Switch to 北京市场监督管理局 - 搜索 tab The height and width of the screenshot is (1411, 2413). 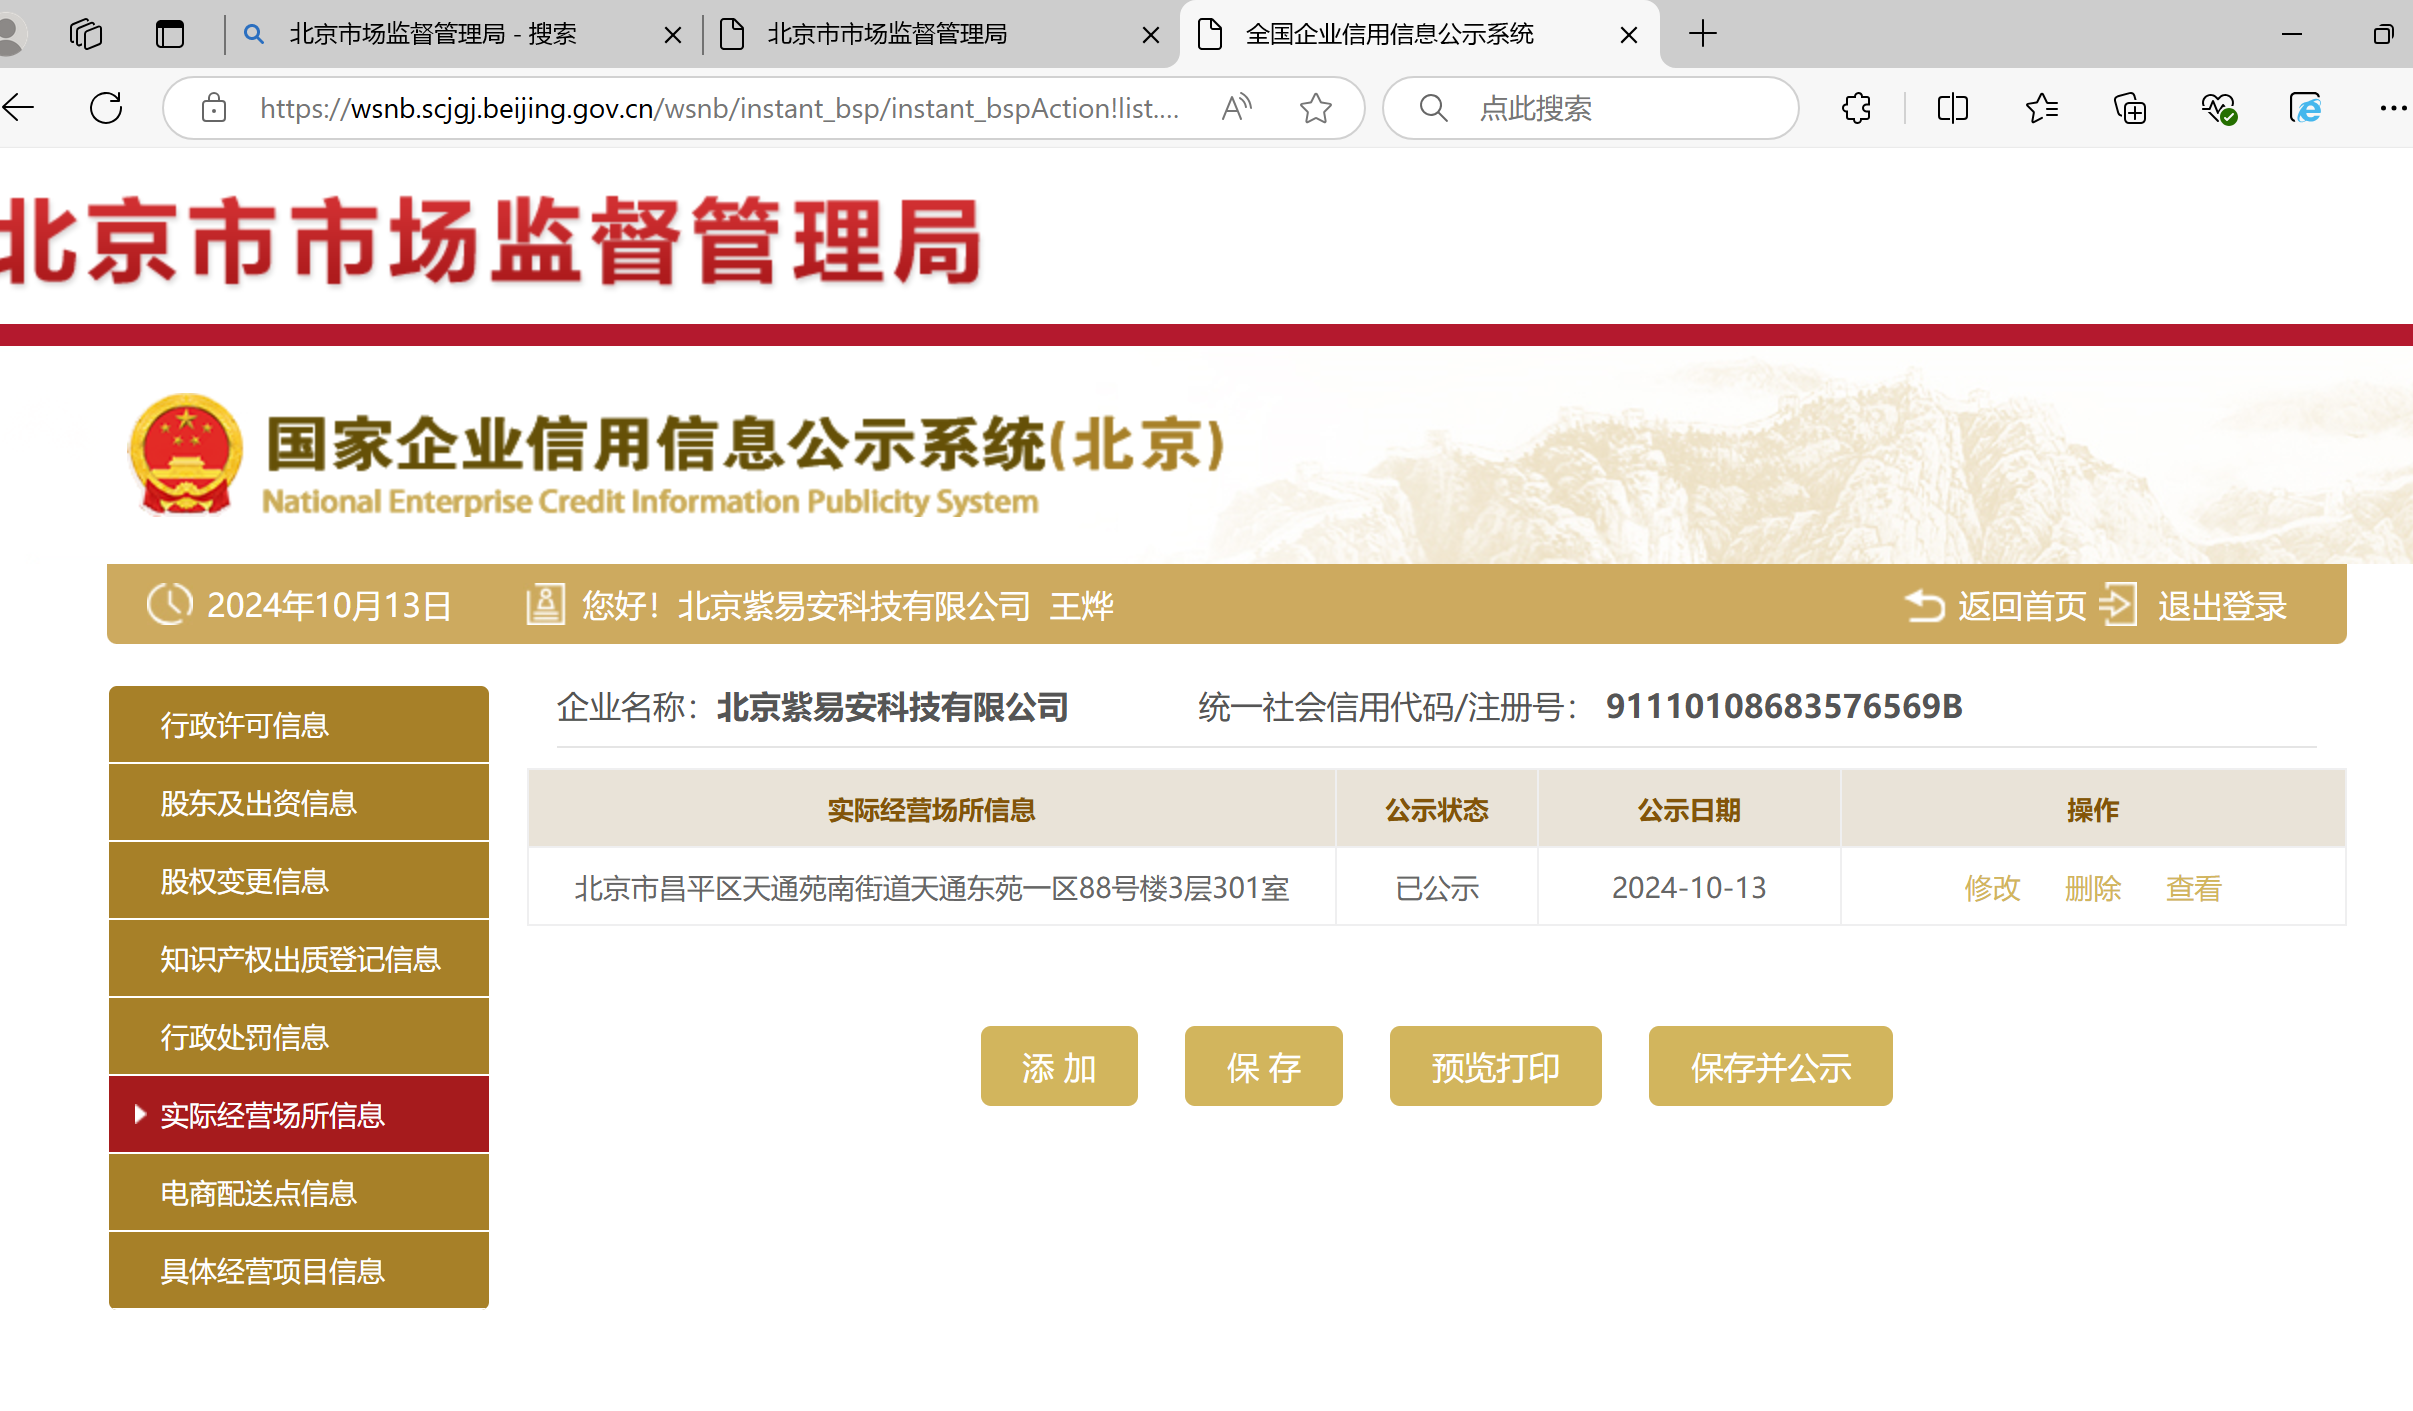tap(462, 34)
